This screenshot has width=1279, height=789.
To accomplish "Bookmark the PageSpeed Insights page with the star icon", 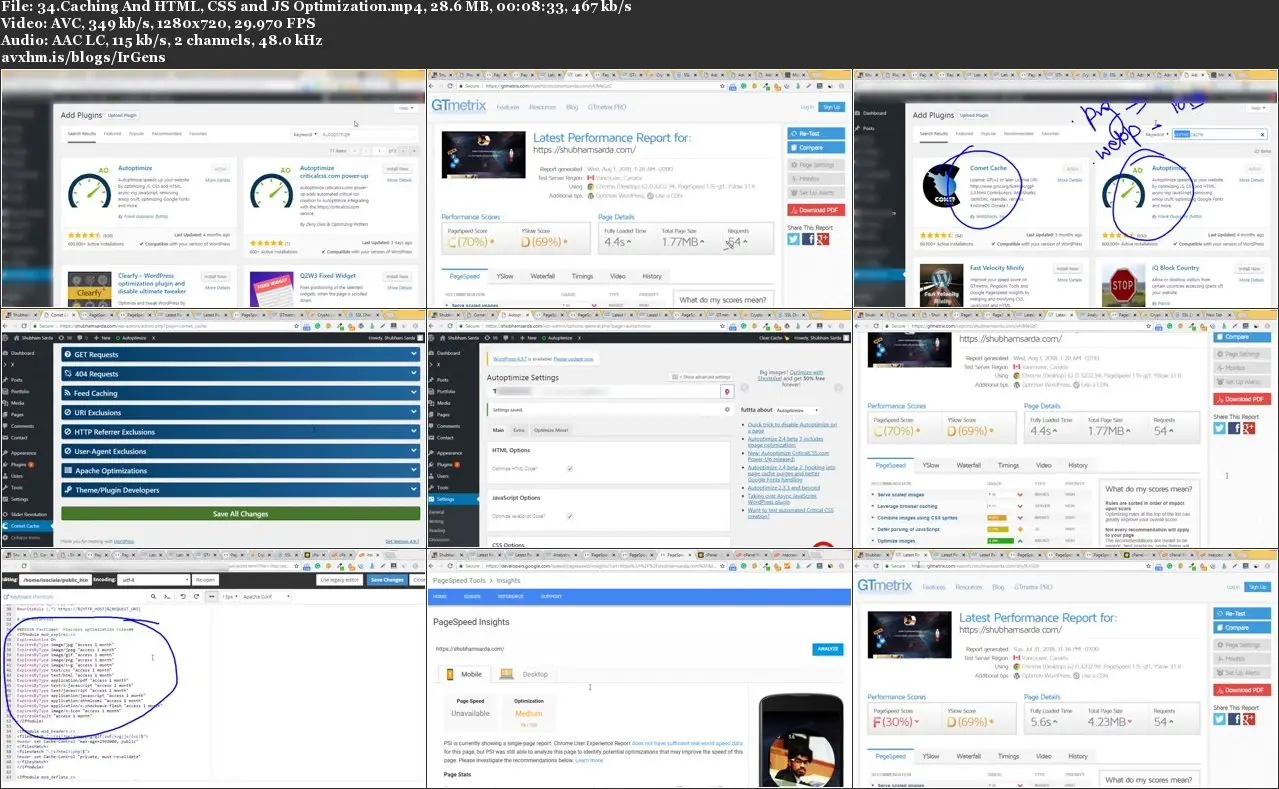I will pyautogui.click(x=724, y=565).
